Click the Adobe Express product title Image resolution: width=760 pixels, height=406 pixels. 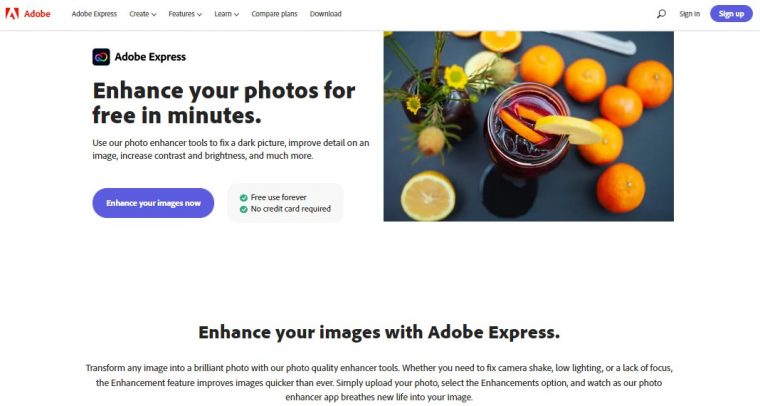(150, 57)
